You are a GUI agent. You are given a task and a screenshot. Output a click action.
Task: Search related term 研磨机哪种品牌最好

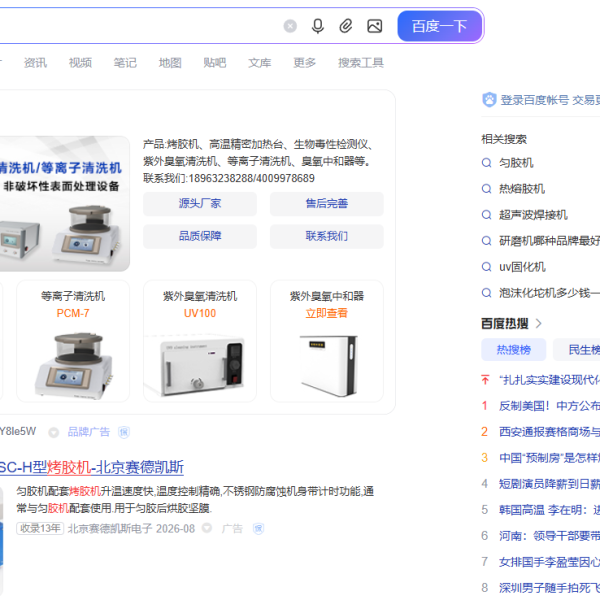[x=549, y=241]
